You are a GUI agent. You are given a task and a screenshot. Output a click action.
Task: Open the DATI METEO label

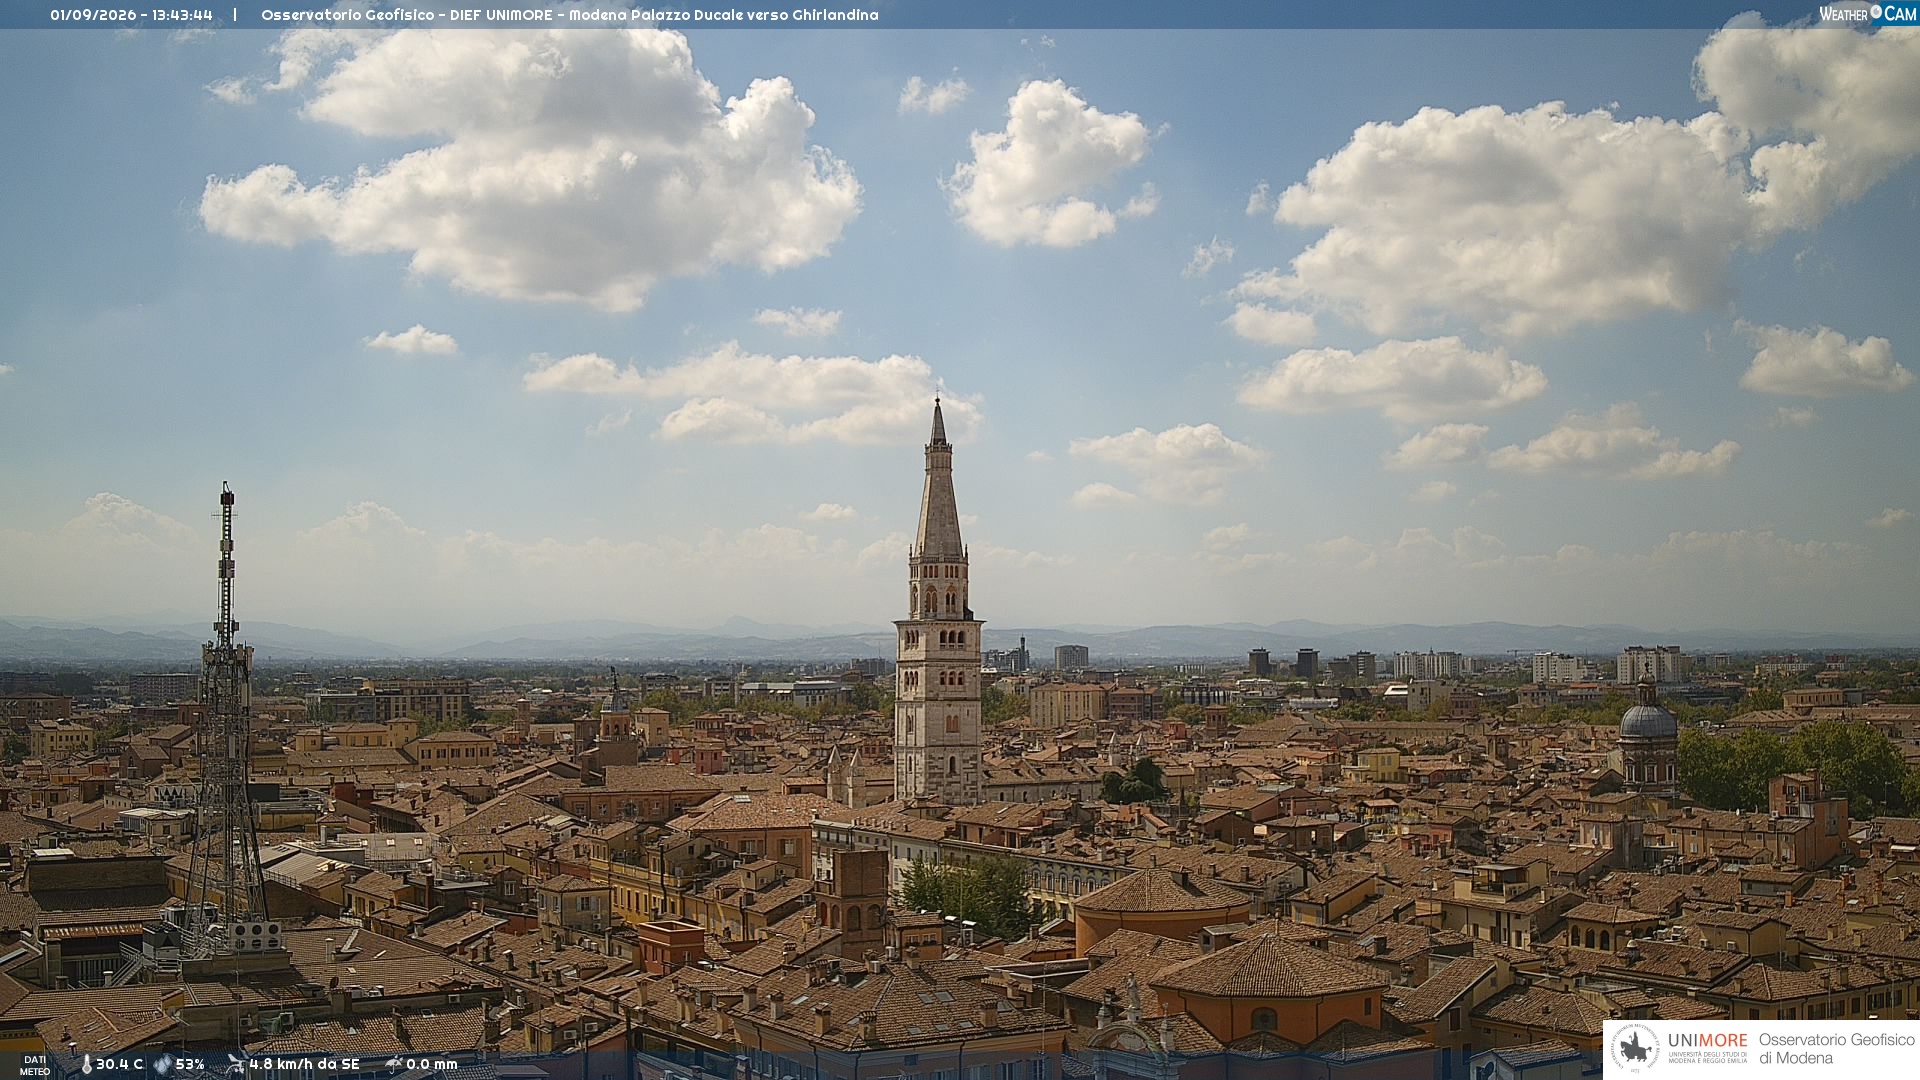click(35, 1065)
